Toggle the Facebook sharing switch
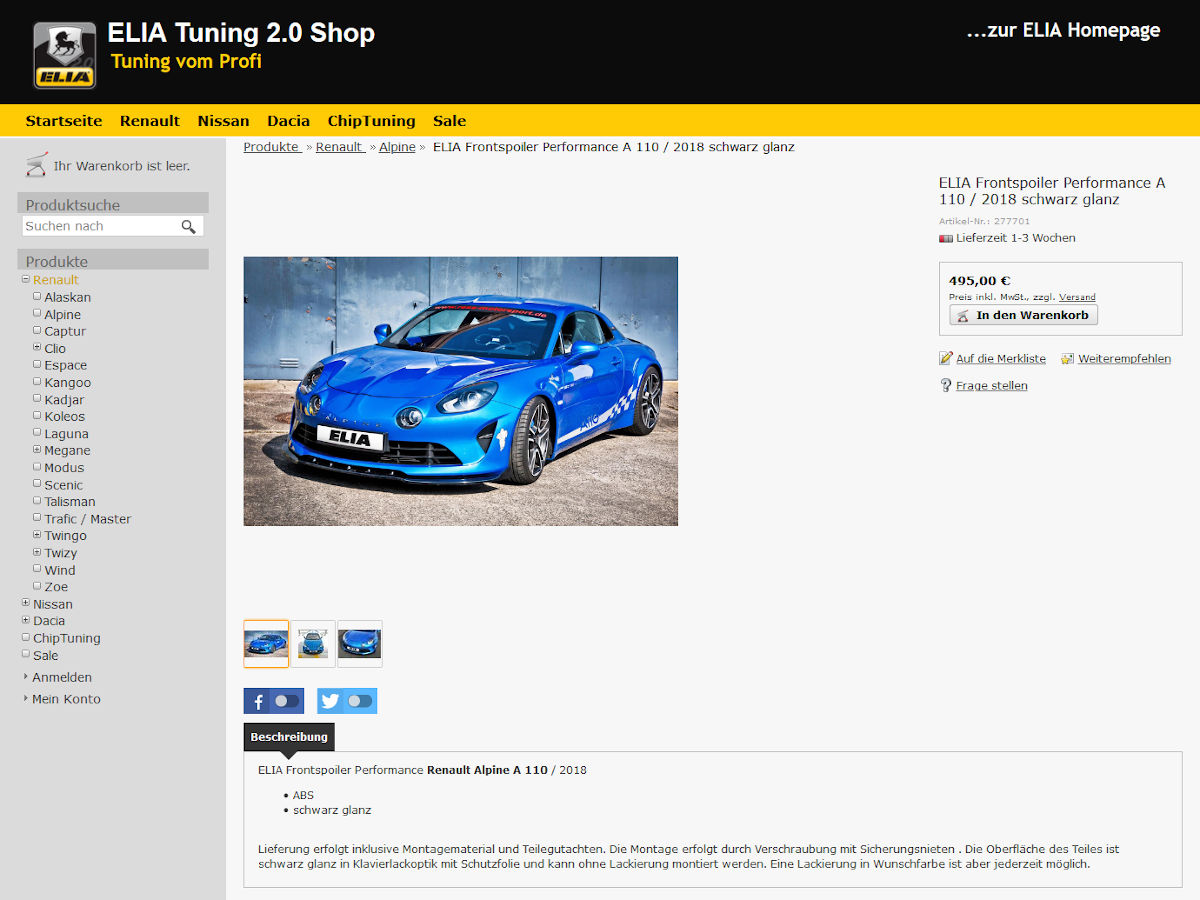This screenshot has width=1200, height=900. click(287, 701)
